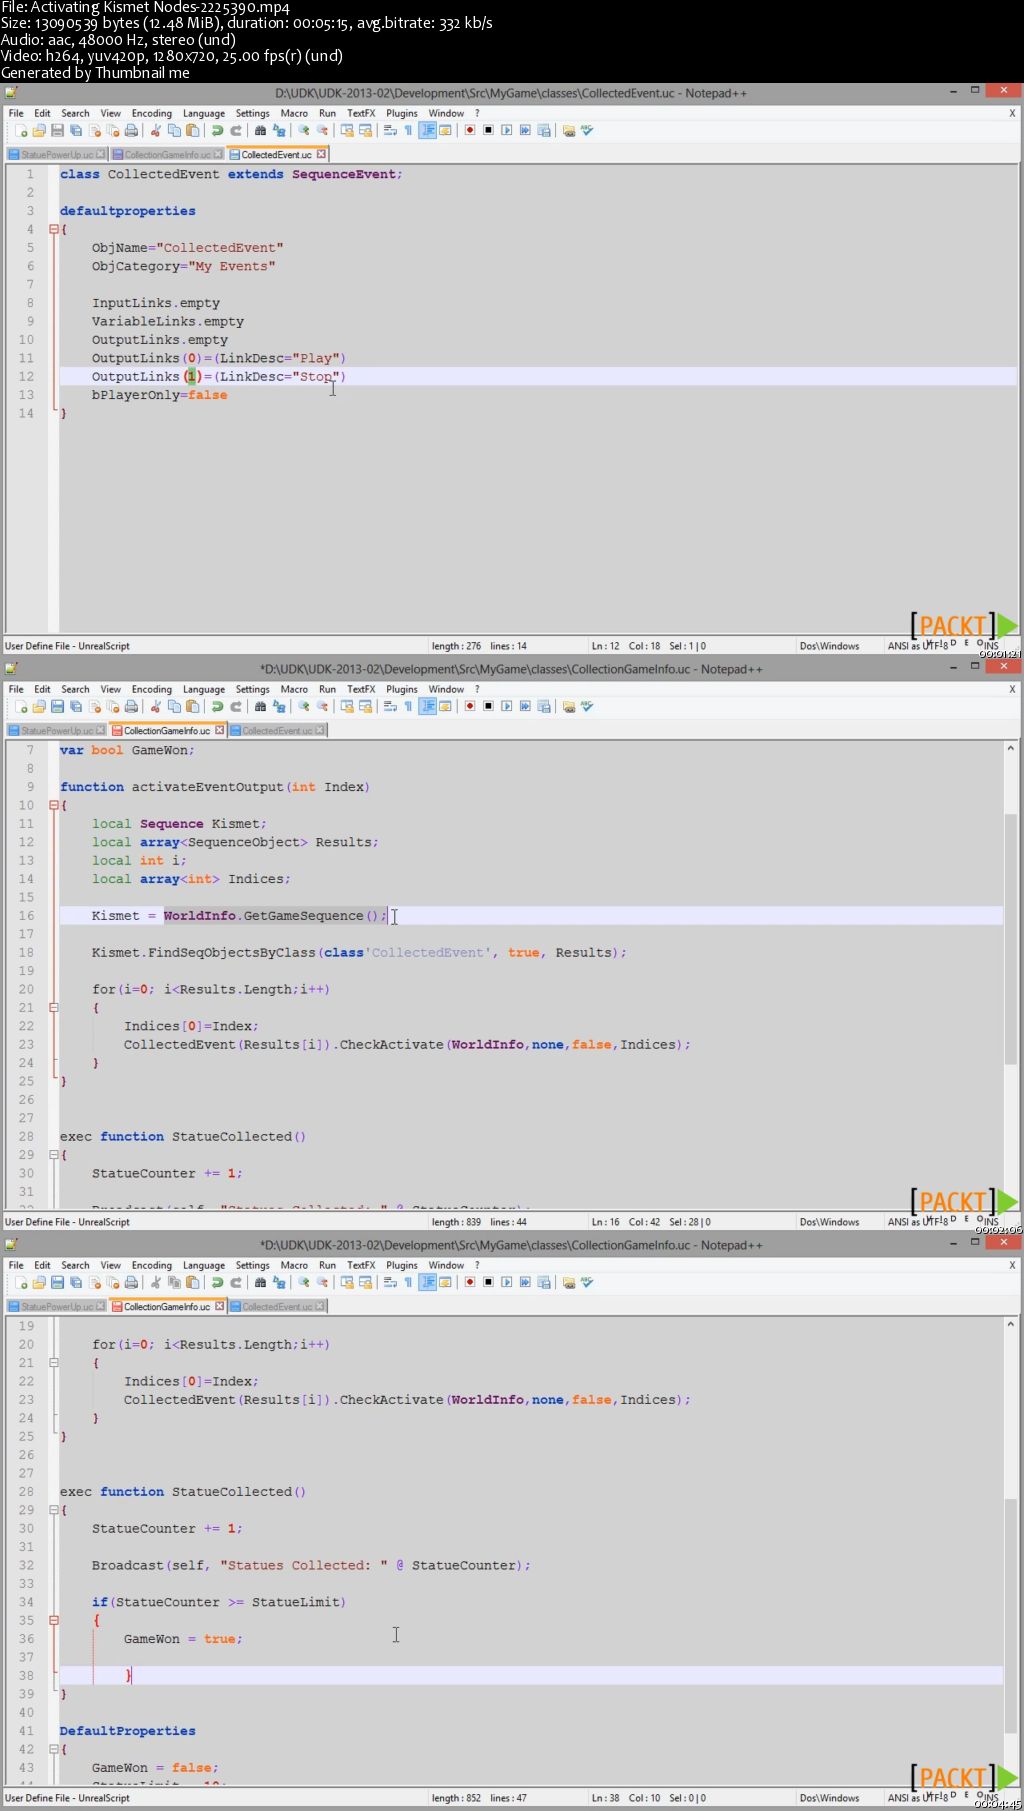This screenshot has height=1811, width=1024.
Task: Click Paste icon in top window toolbar
Action: pos(192,131)
